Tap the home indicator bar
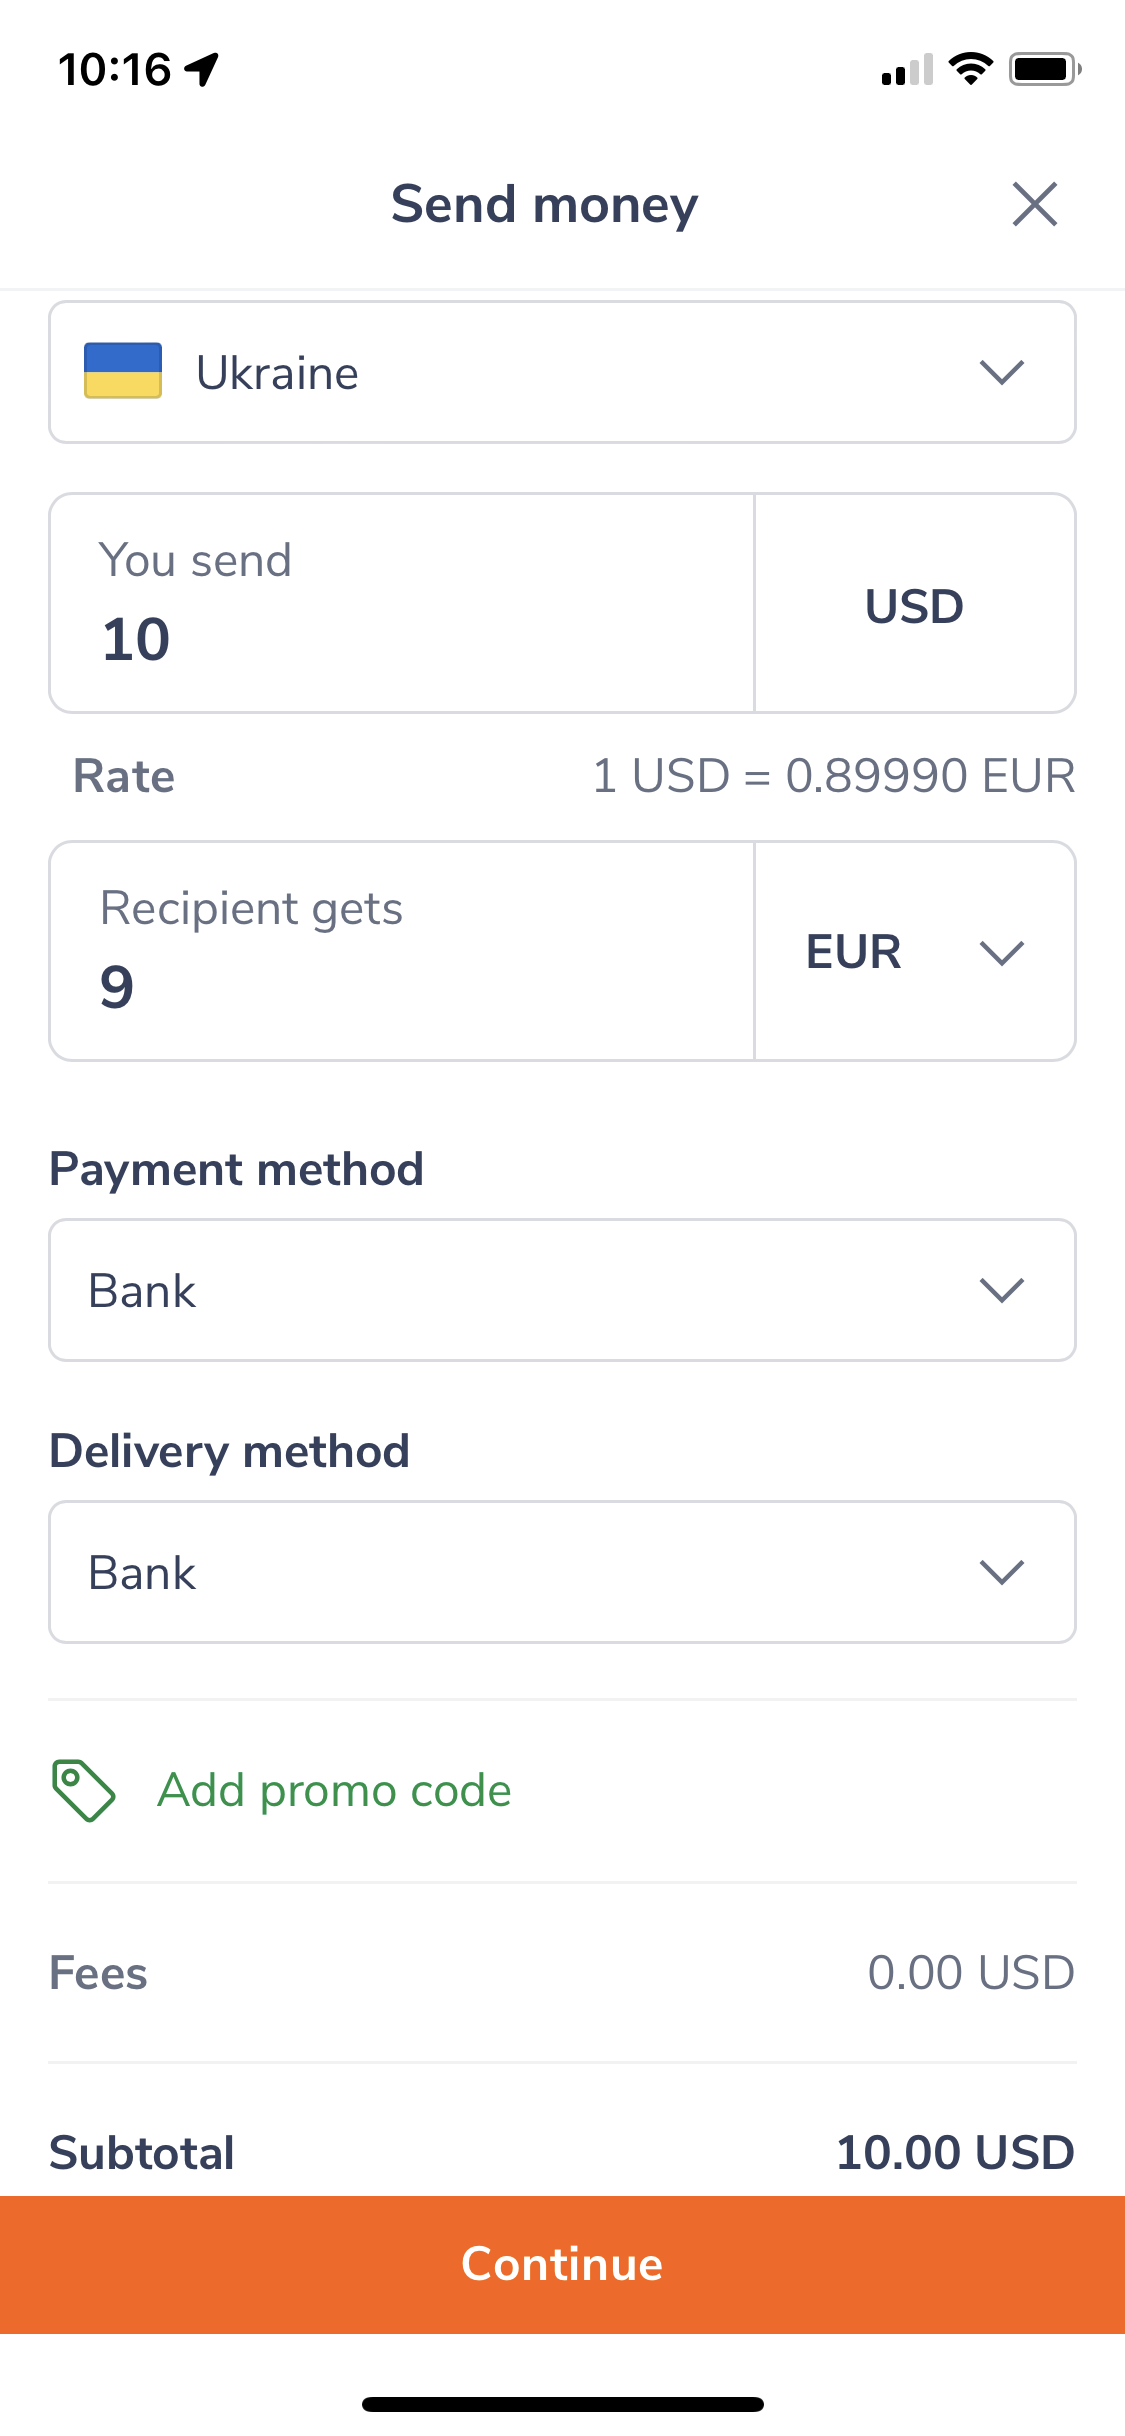 562,2404
